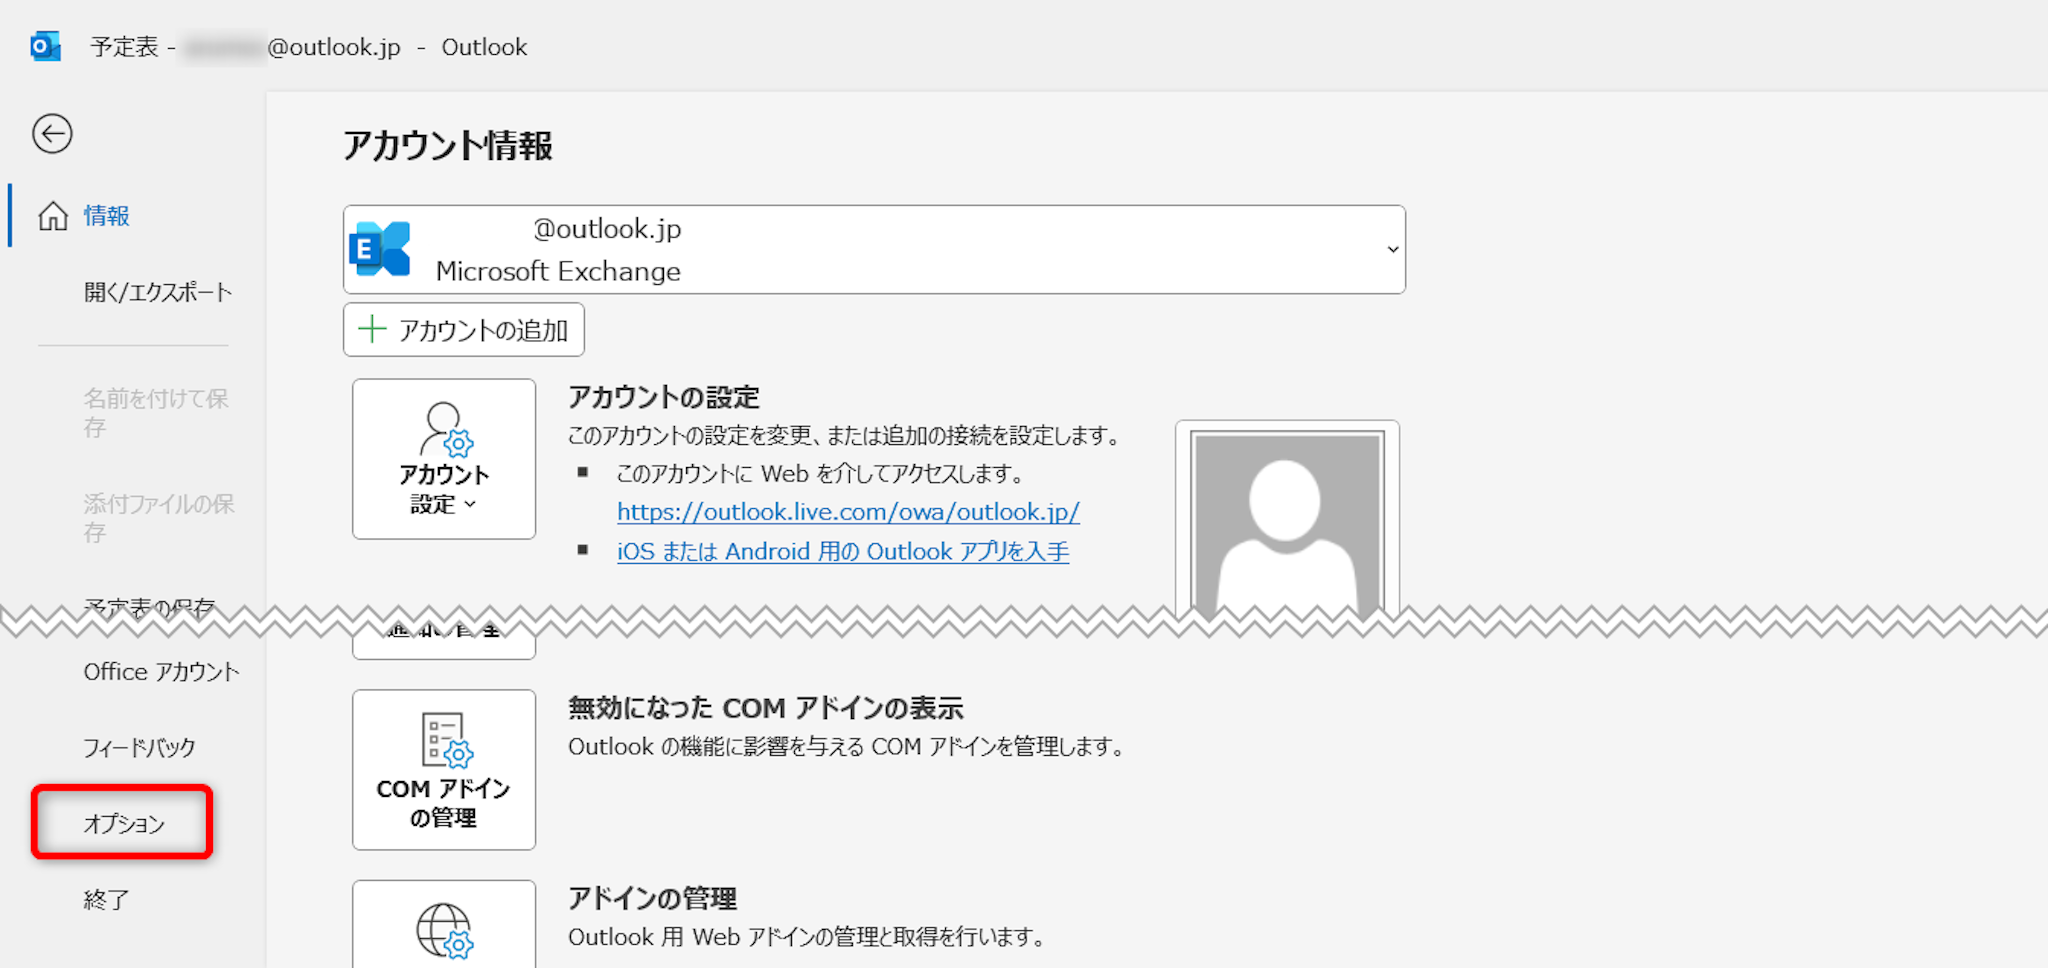Open the フィードバック section
The width and height of the screenshot is (2048, 968).
139,748
